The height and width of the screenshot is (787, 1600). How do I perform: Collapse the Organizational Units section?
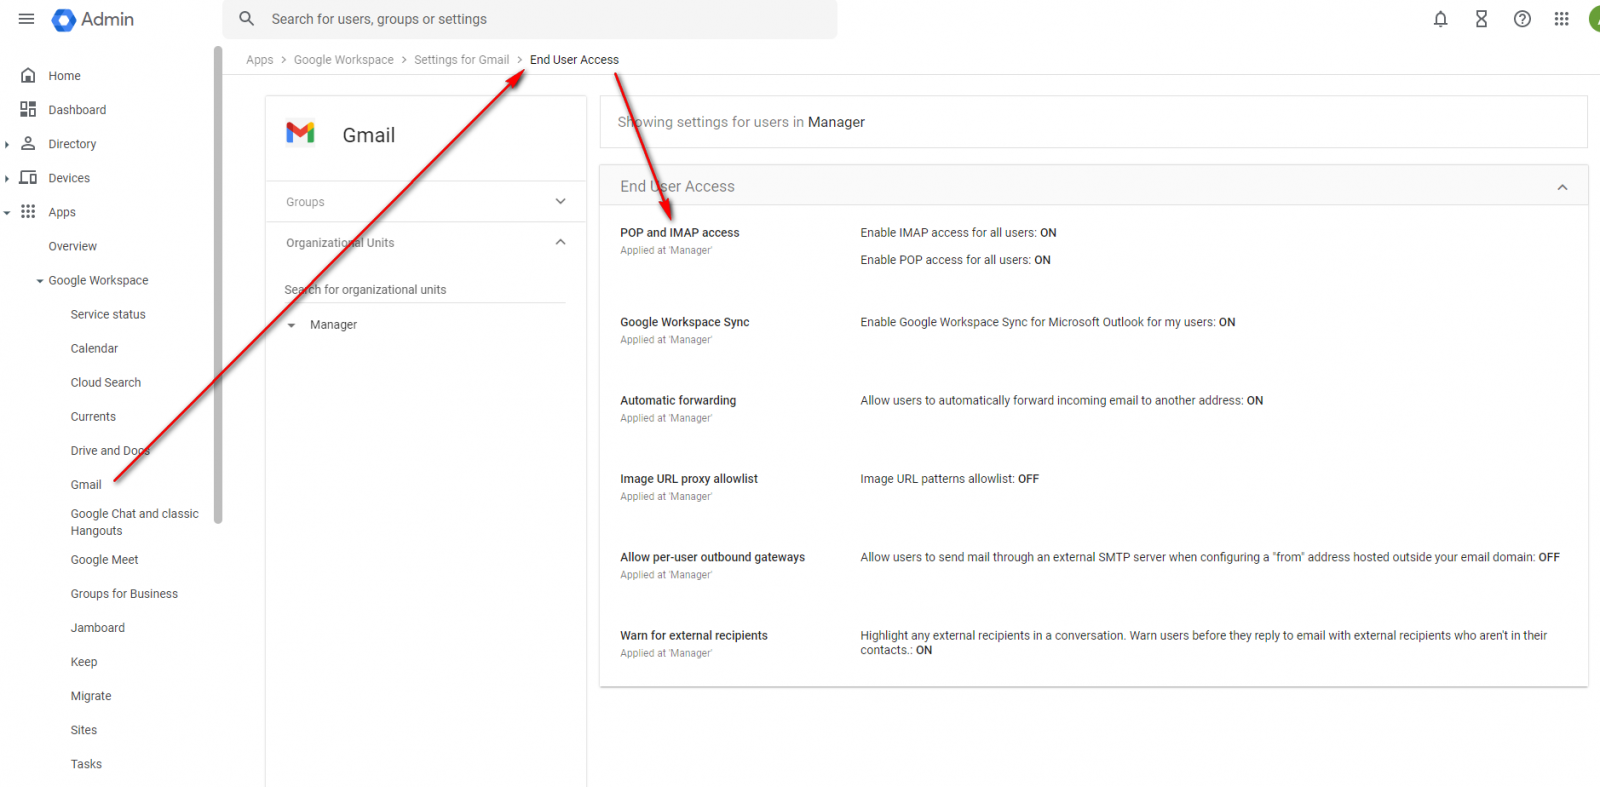click(x=560, y=243)
